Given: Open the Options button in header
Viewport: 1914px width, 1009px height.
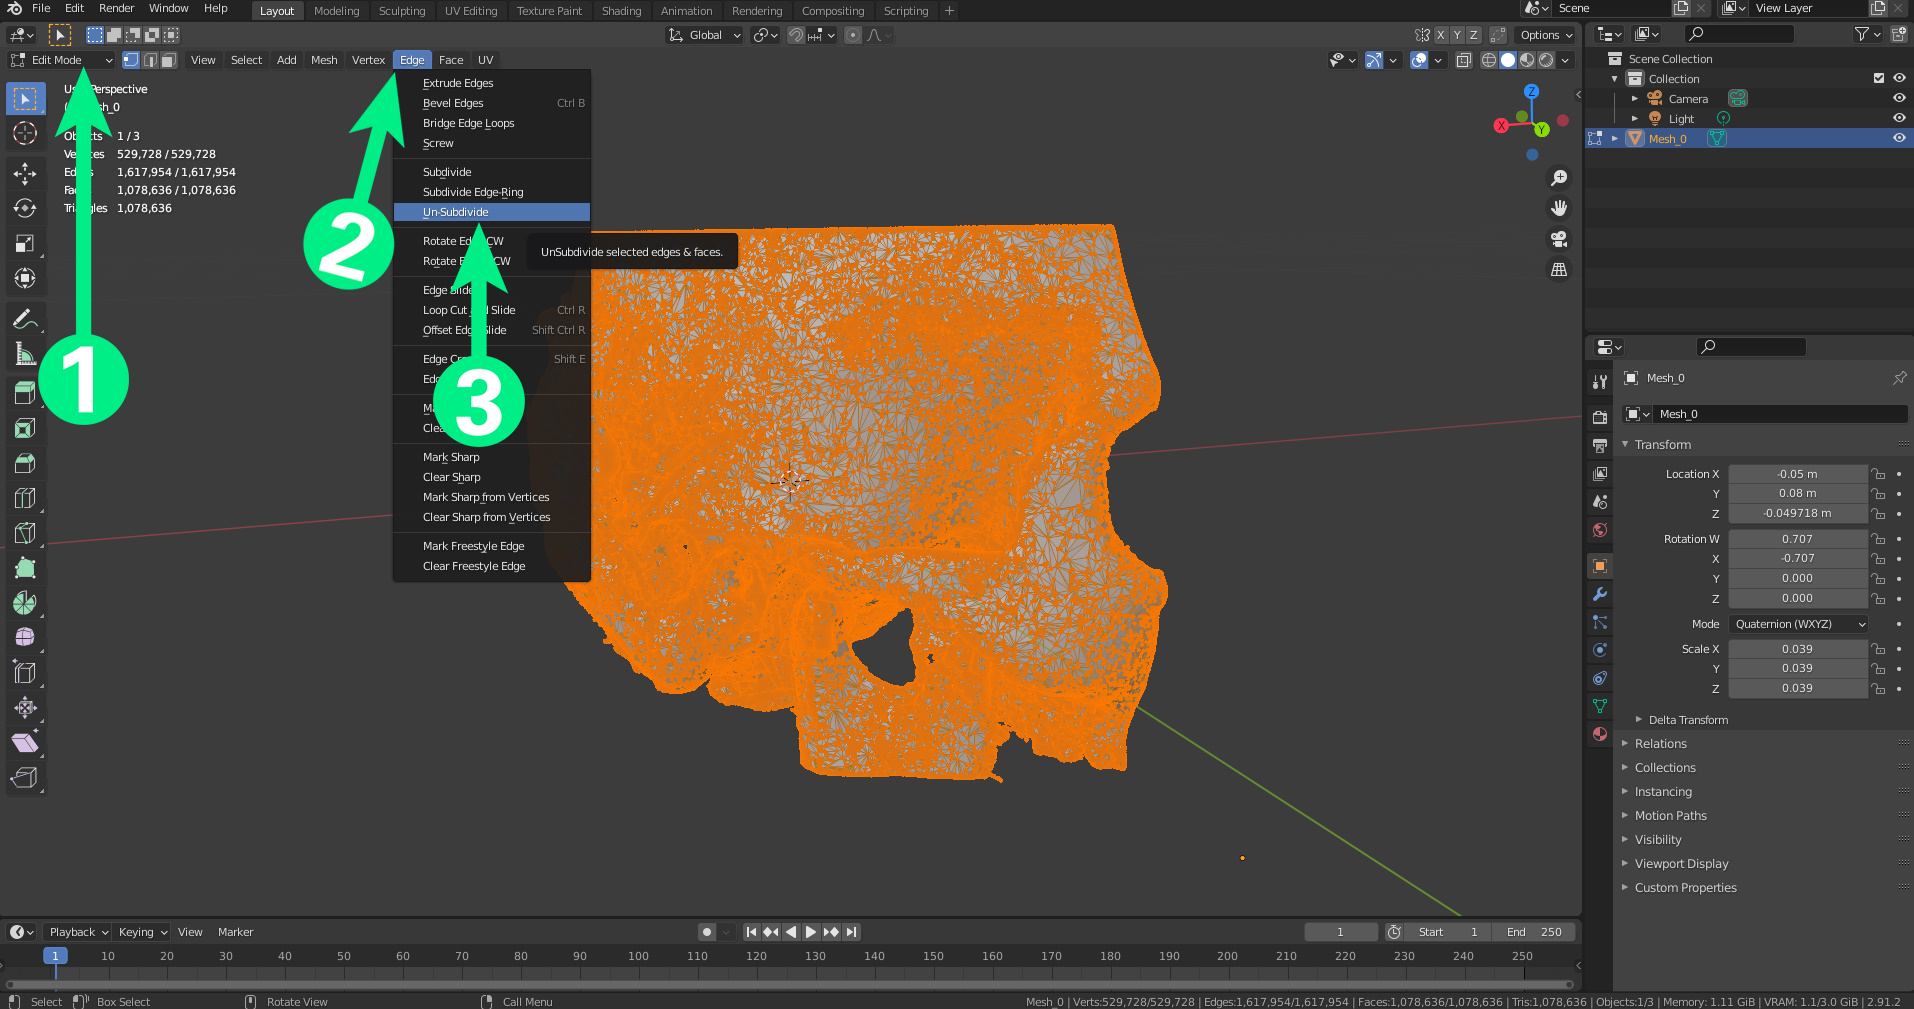Looking at the screenshot, I should [x=1545, y=35].
